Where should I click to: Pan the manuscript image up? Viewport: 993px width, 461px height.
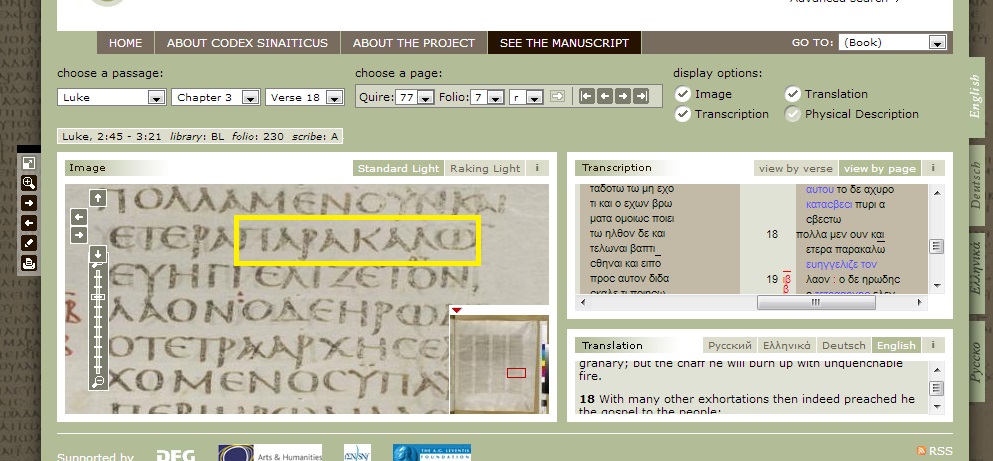[x=98, y=198]
